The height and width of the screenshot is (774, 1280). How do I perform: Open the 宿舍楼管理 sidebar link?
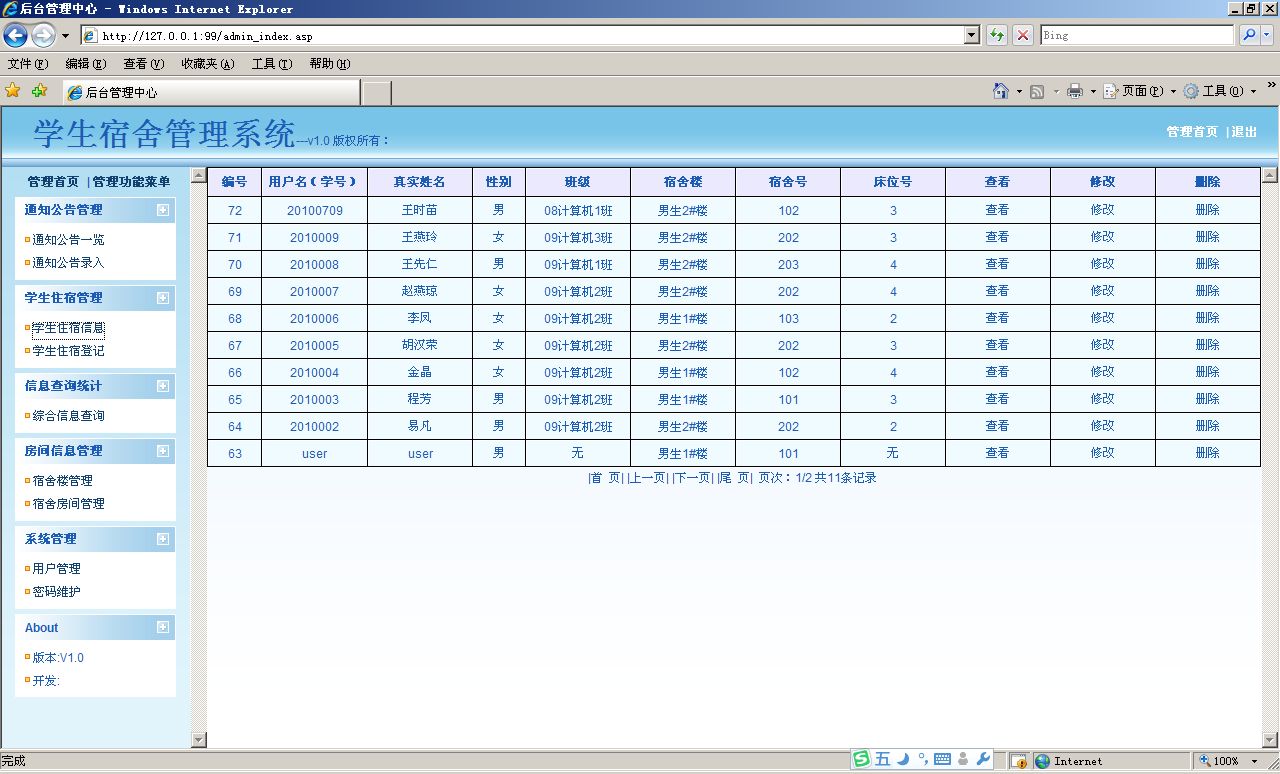tap(62, 481)
